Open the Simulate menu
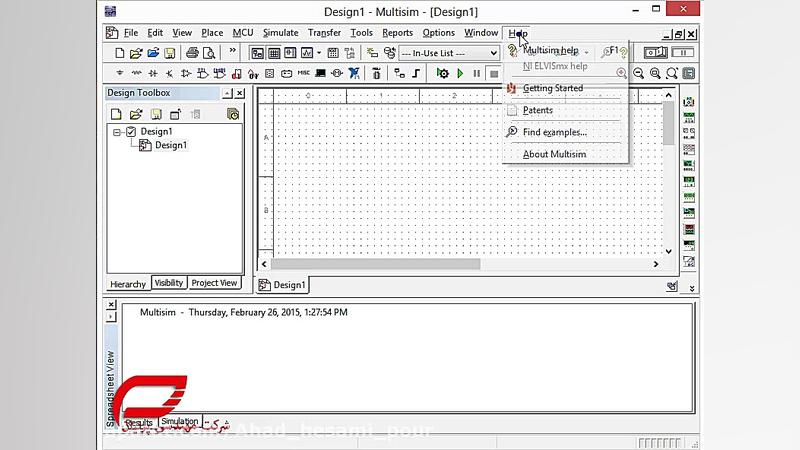Image resolution: width=800 pixels, height=450 pixels. (x=281, y=33)
